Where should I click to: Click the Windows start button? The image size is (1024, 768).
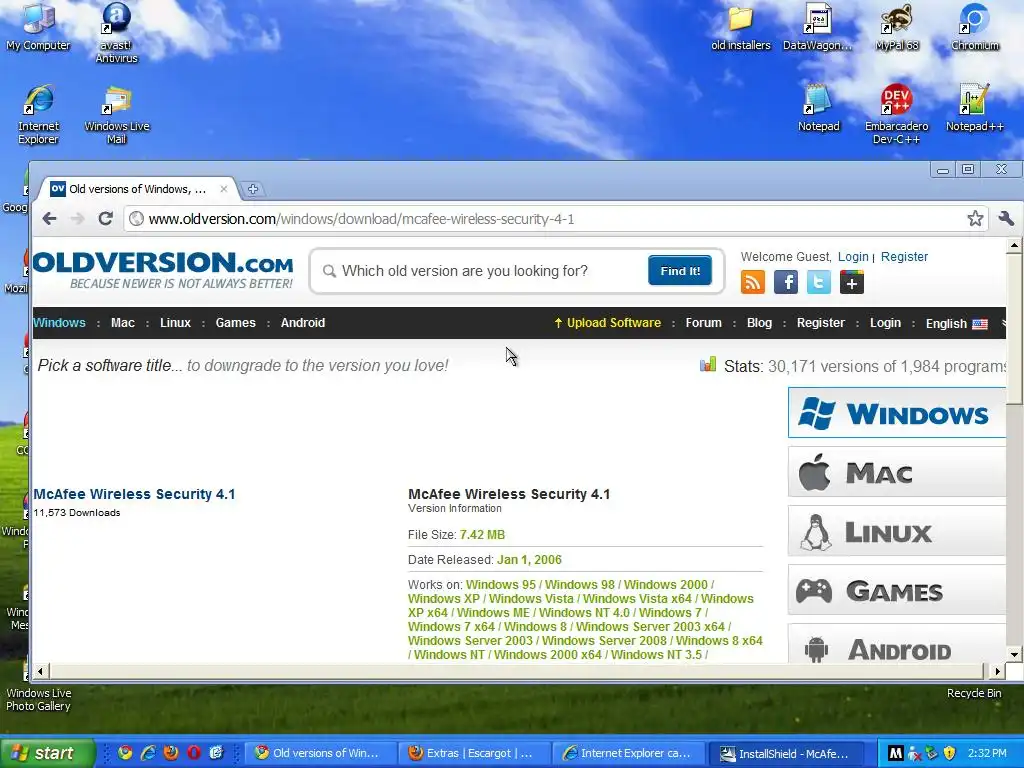[47, 753]
